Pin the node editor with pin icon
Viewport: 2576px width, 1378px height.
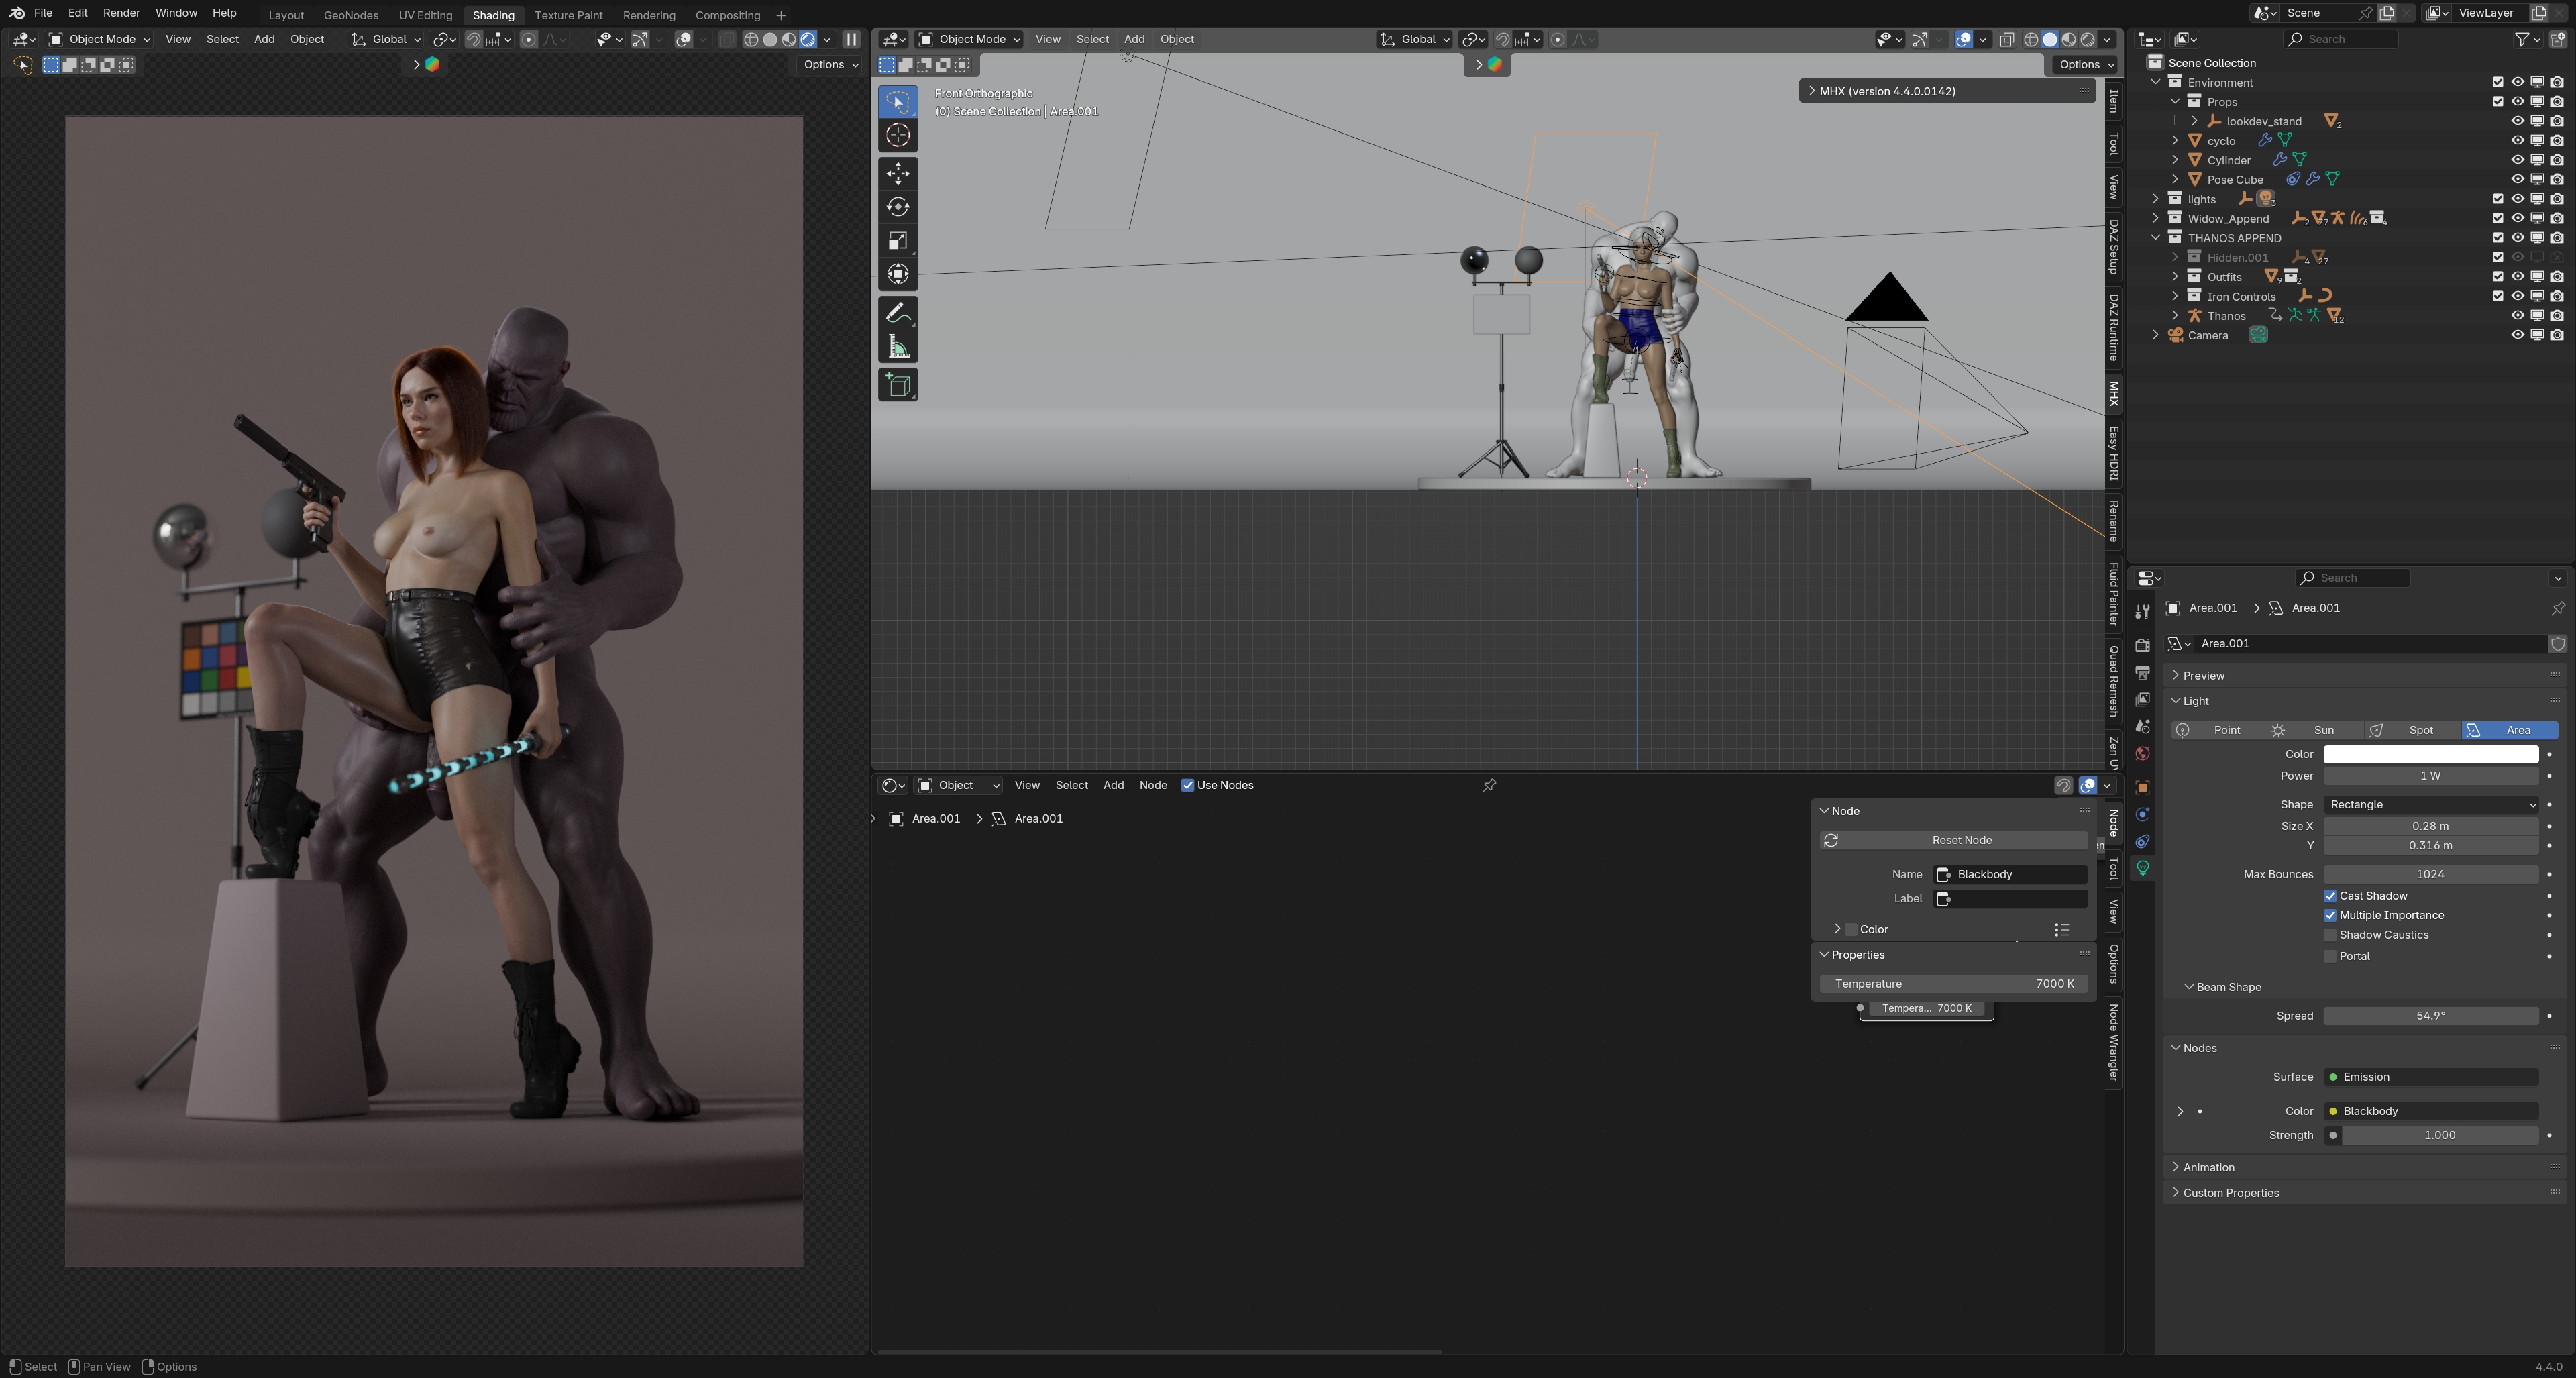(x=1489, y=785)
